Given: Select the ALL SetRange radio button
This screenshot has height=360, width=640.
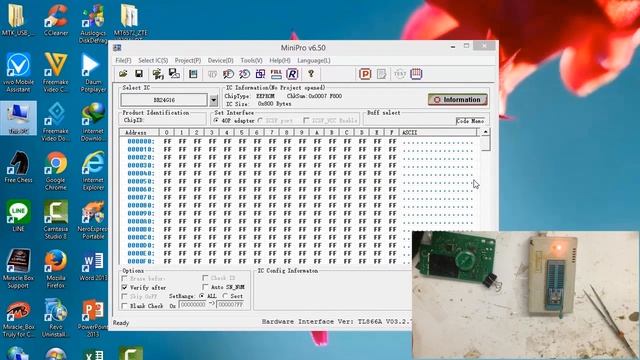Looking at the screenshot, I should click(202, 296).
